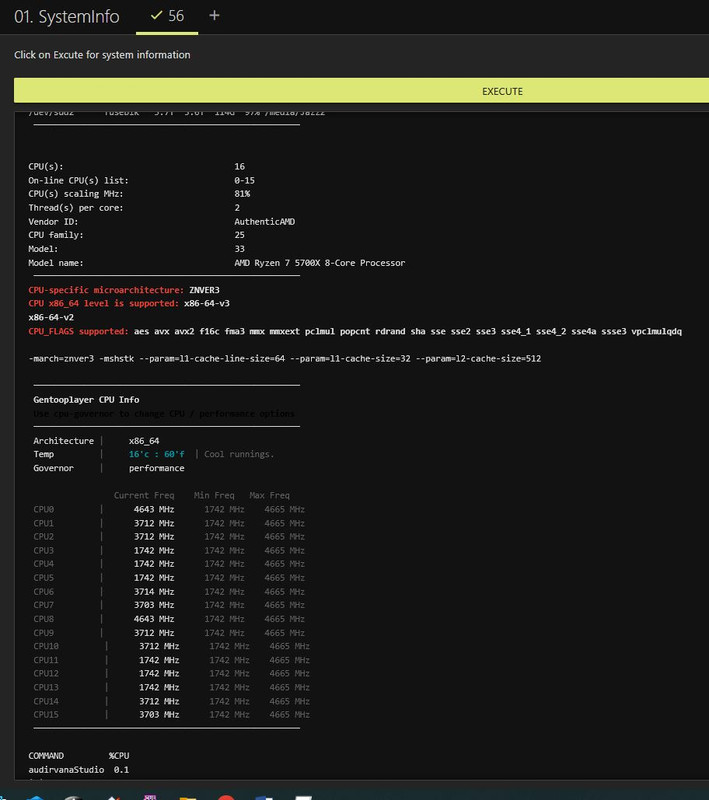Click the red 'CPU-specific microarchitecture:' label
This screenshot has height=800, width=709.
pos(106,290)
